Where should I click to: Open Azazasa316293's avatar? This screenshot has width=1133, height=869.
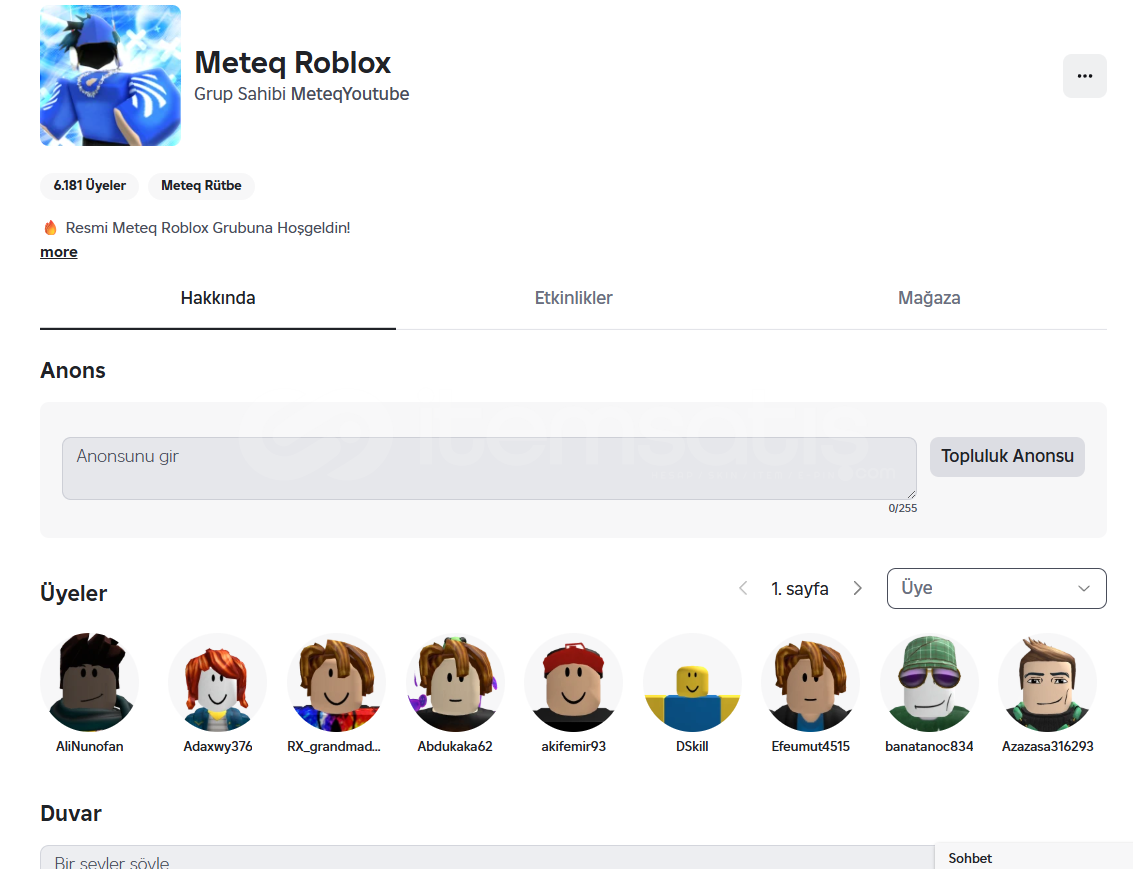pyautogui.click(x=1048, y=683)
